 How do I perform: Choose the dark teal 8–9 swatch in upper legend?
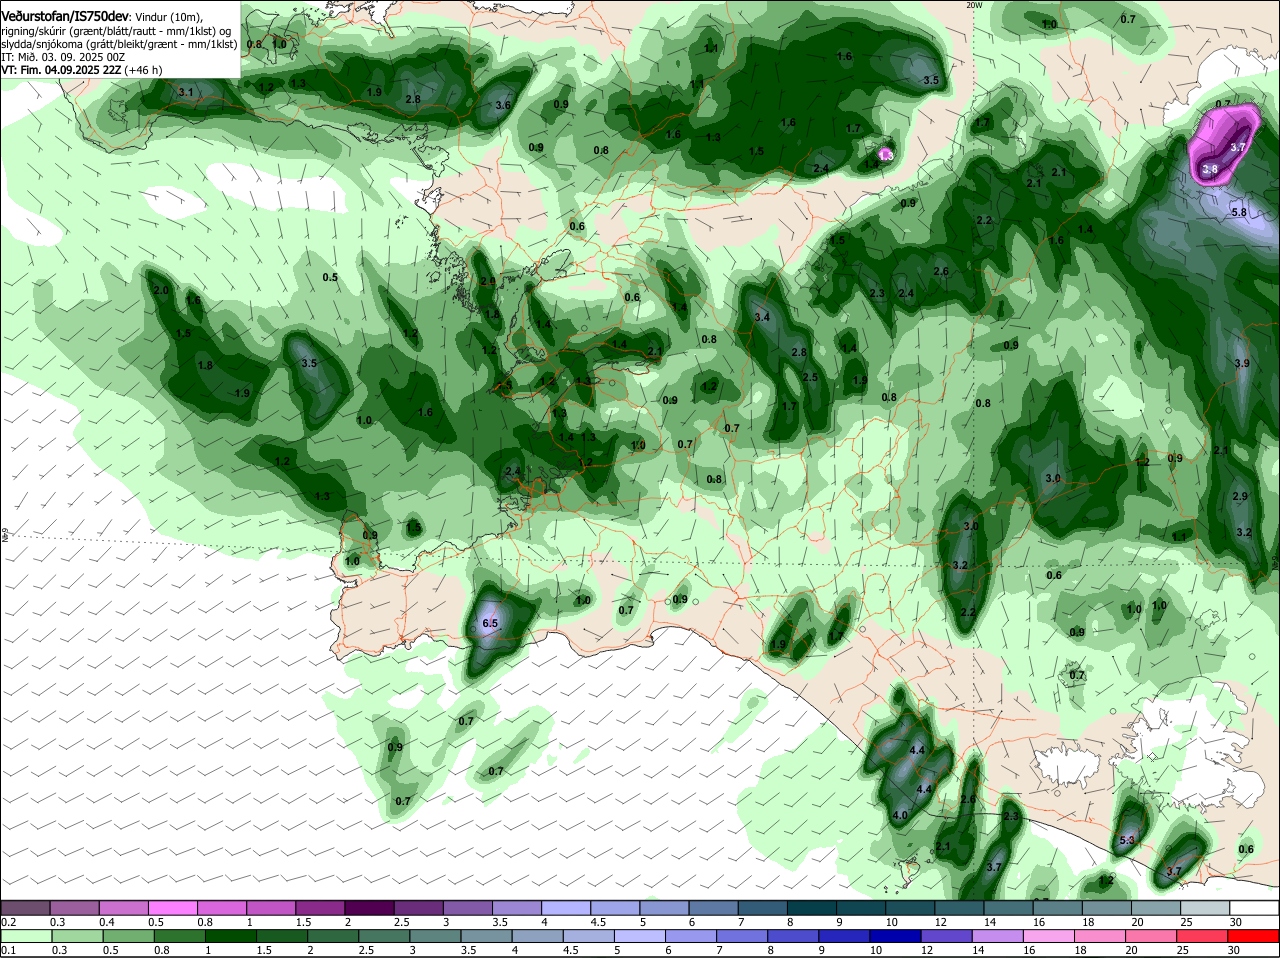tap(811, 907)
